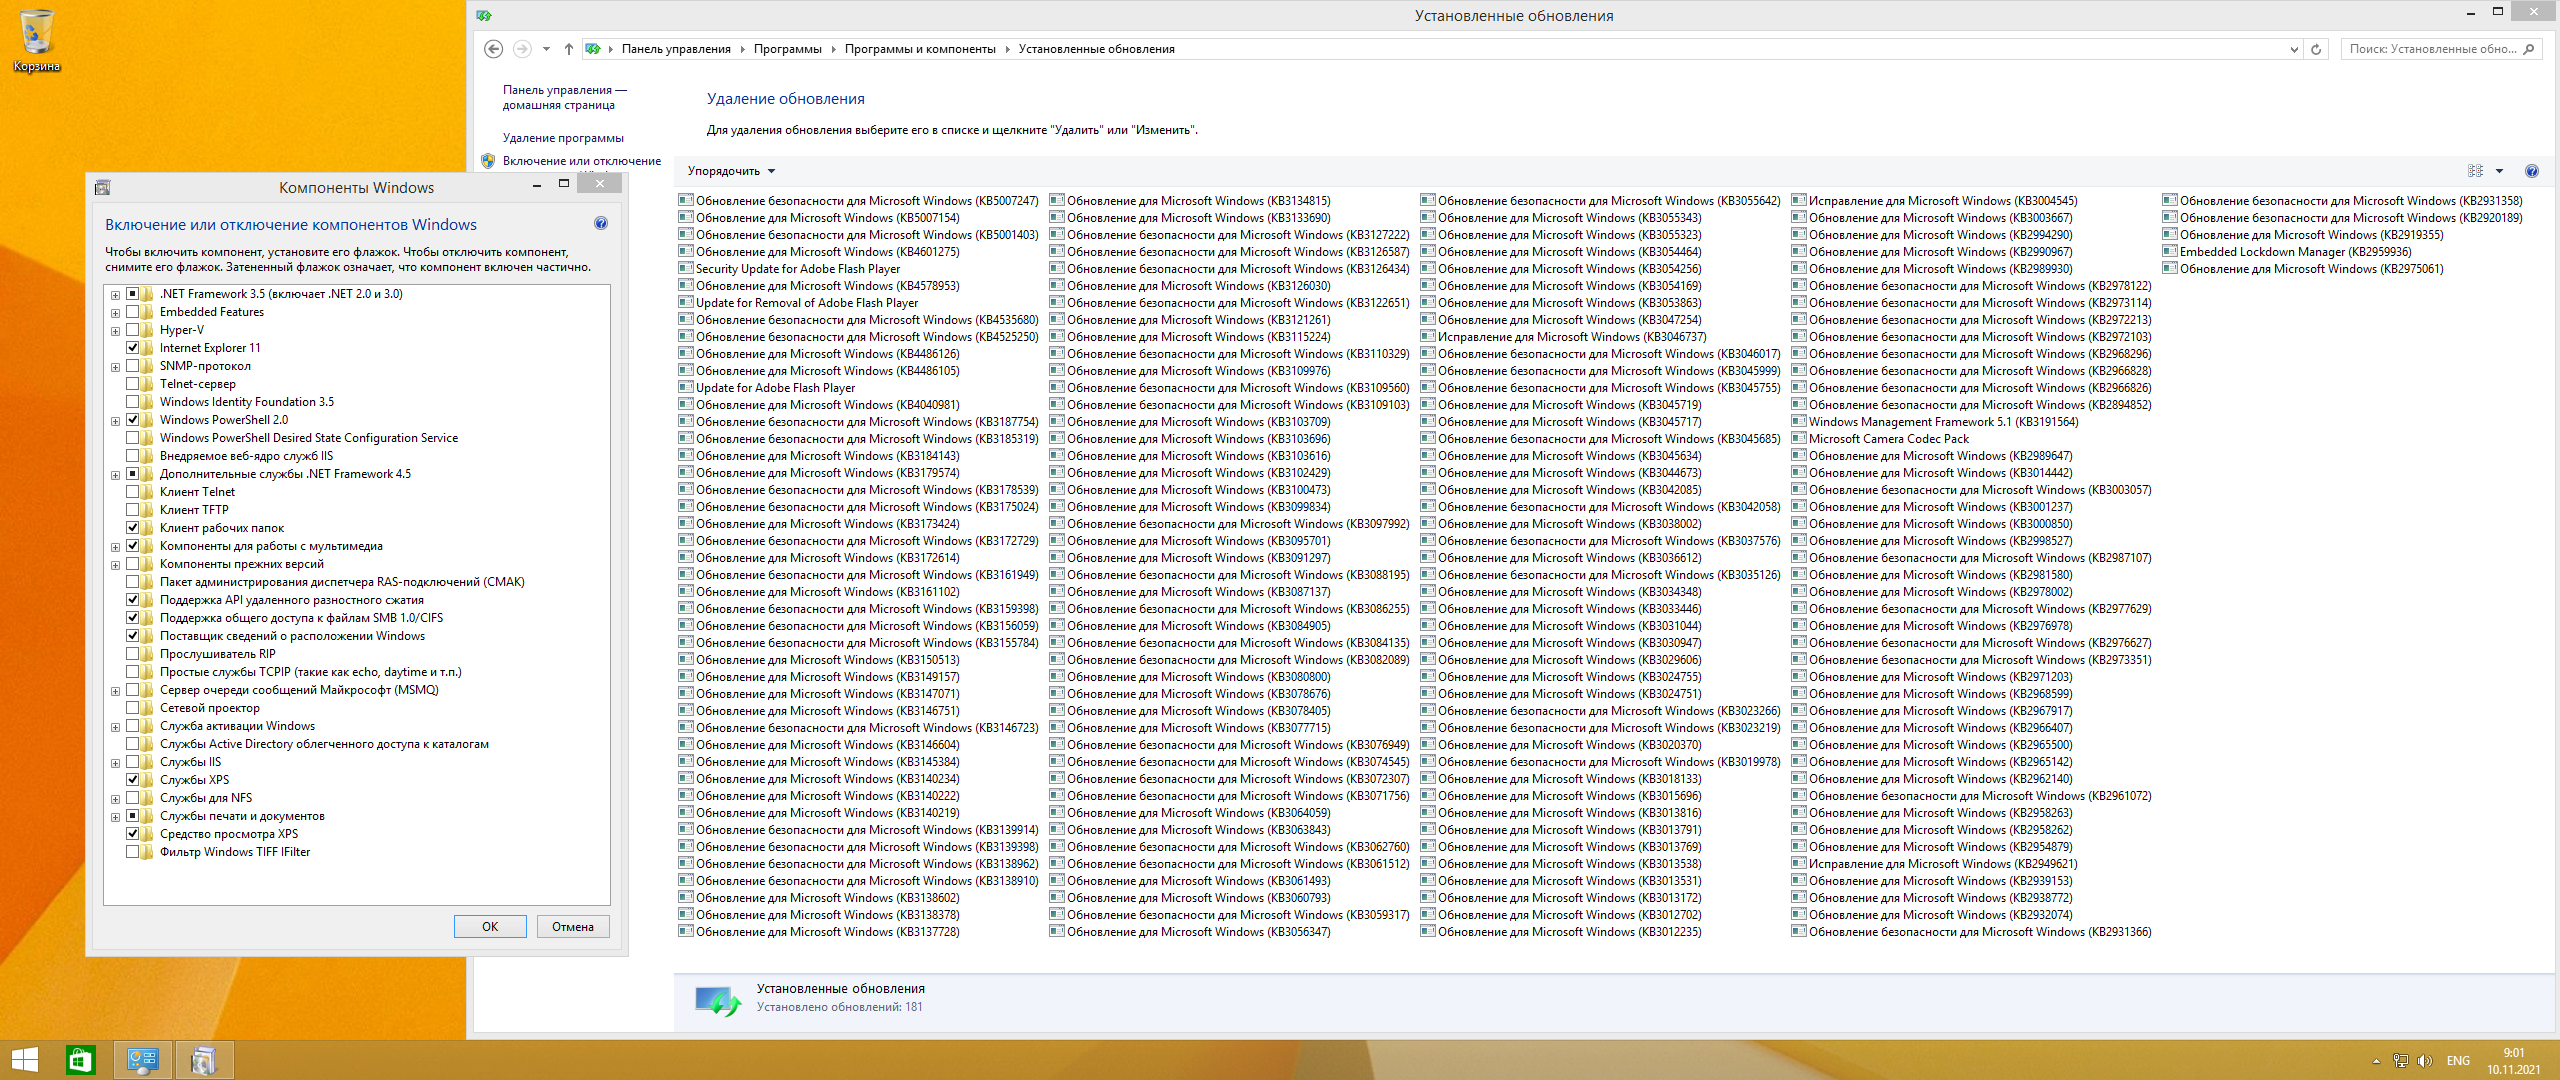Expand the SNMP-протокол node
Viewport: 2560px width, 1080px height.
(116, 367)
